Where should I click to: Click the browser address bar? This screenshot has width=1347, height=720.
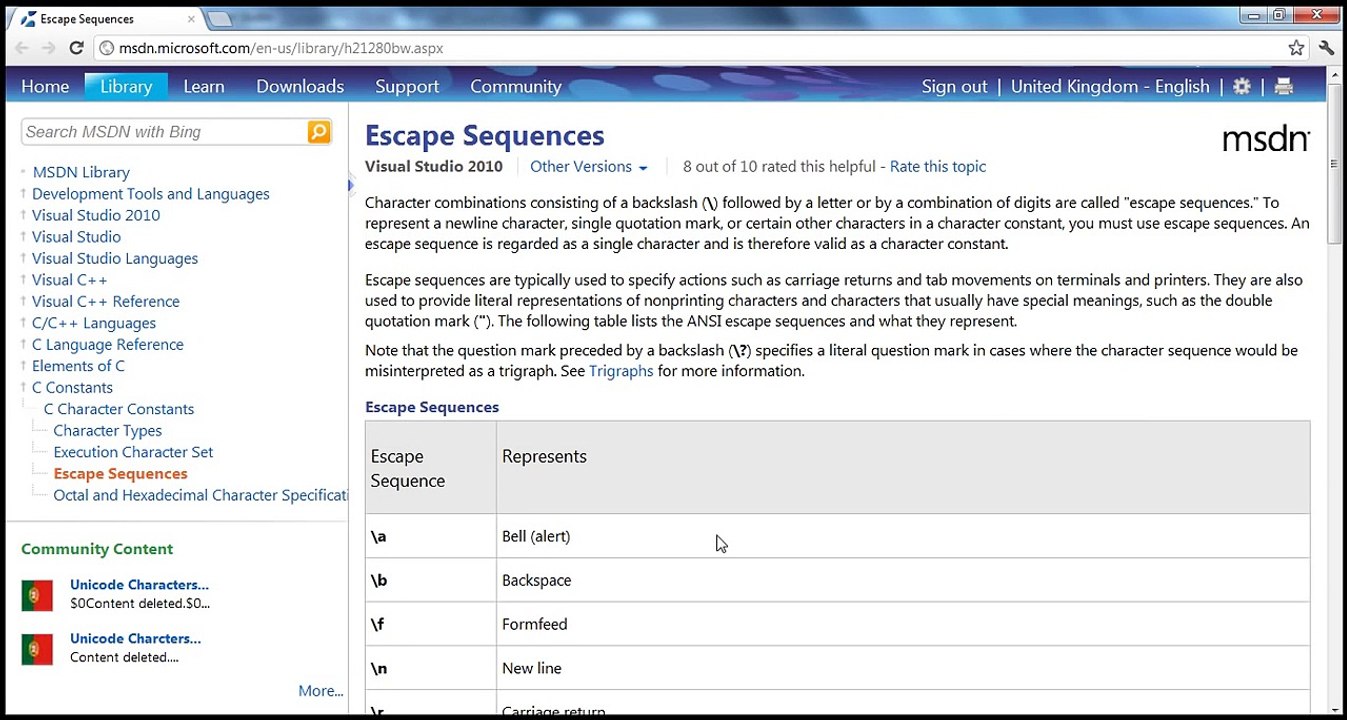690,48
